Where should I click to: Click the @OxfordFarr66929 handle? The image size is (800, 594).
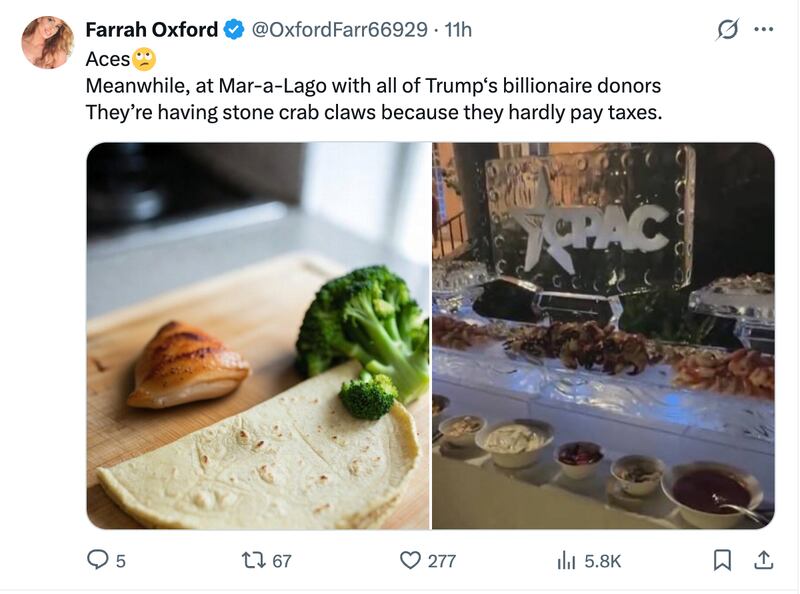click(x=338, y=30)
